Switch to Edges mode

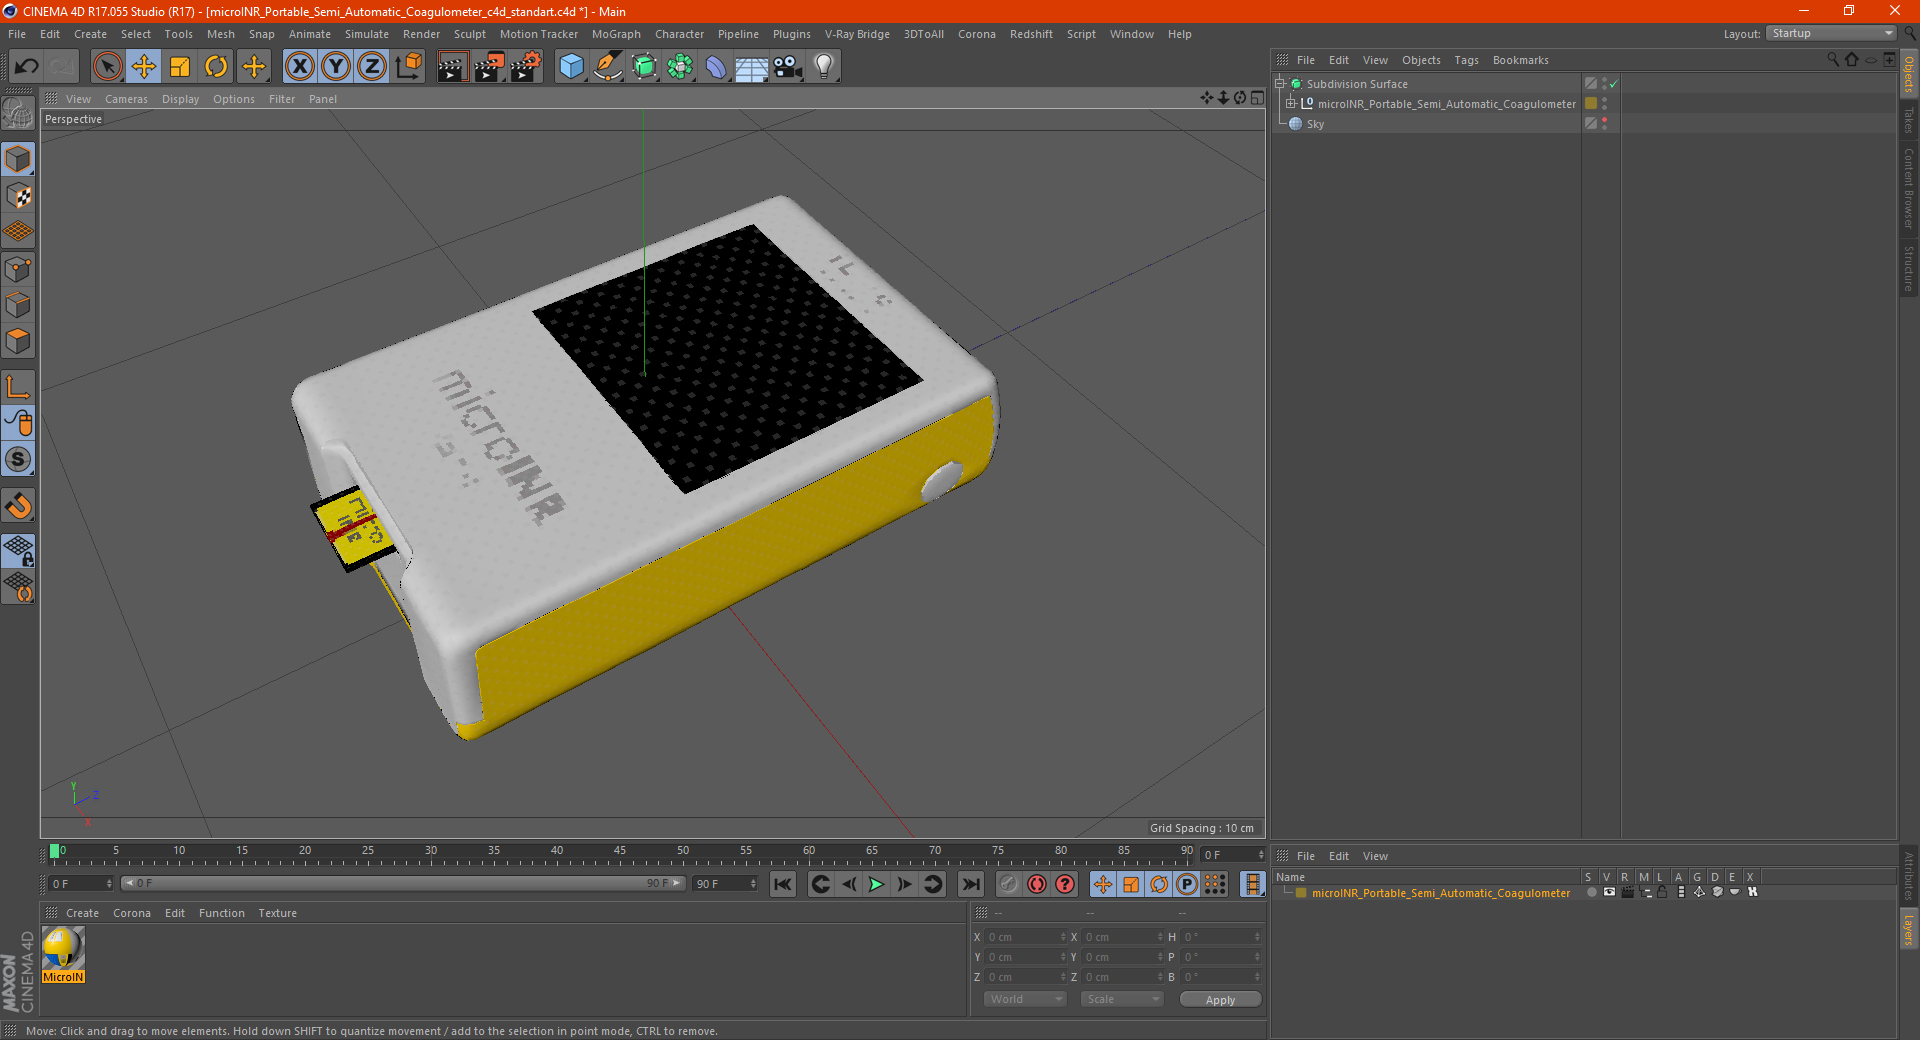click(18, 305)
